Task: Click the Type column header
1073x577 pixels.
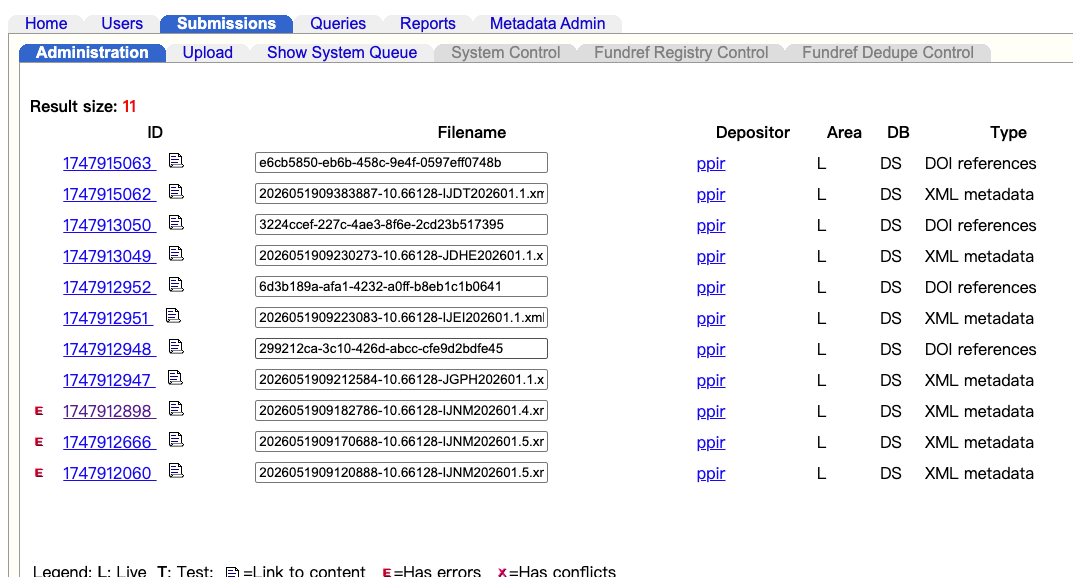Action: 1008,133
